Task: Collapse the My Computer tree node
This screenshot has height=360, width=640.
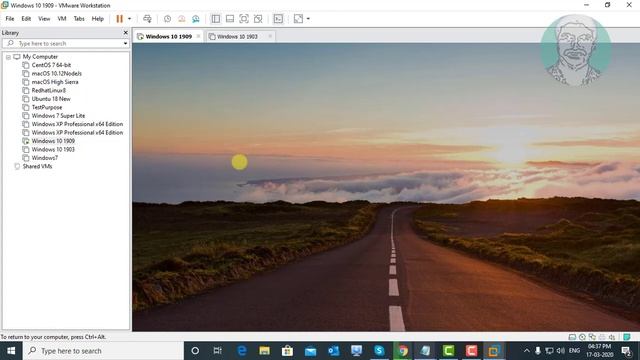Action: click(8, 57)
